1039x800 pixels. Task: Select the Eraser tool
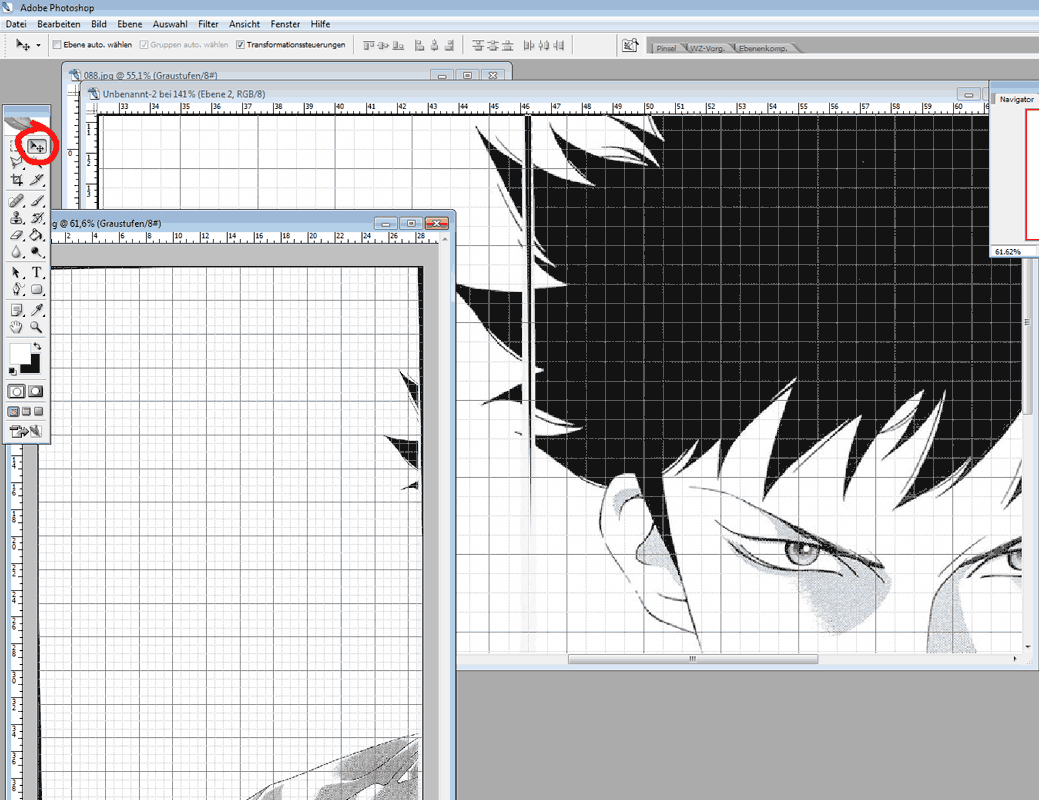(17, 235)
